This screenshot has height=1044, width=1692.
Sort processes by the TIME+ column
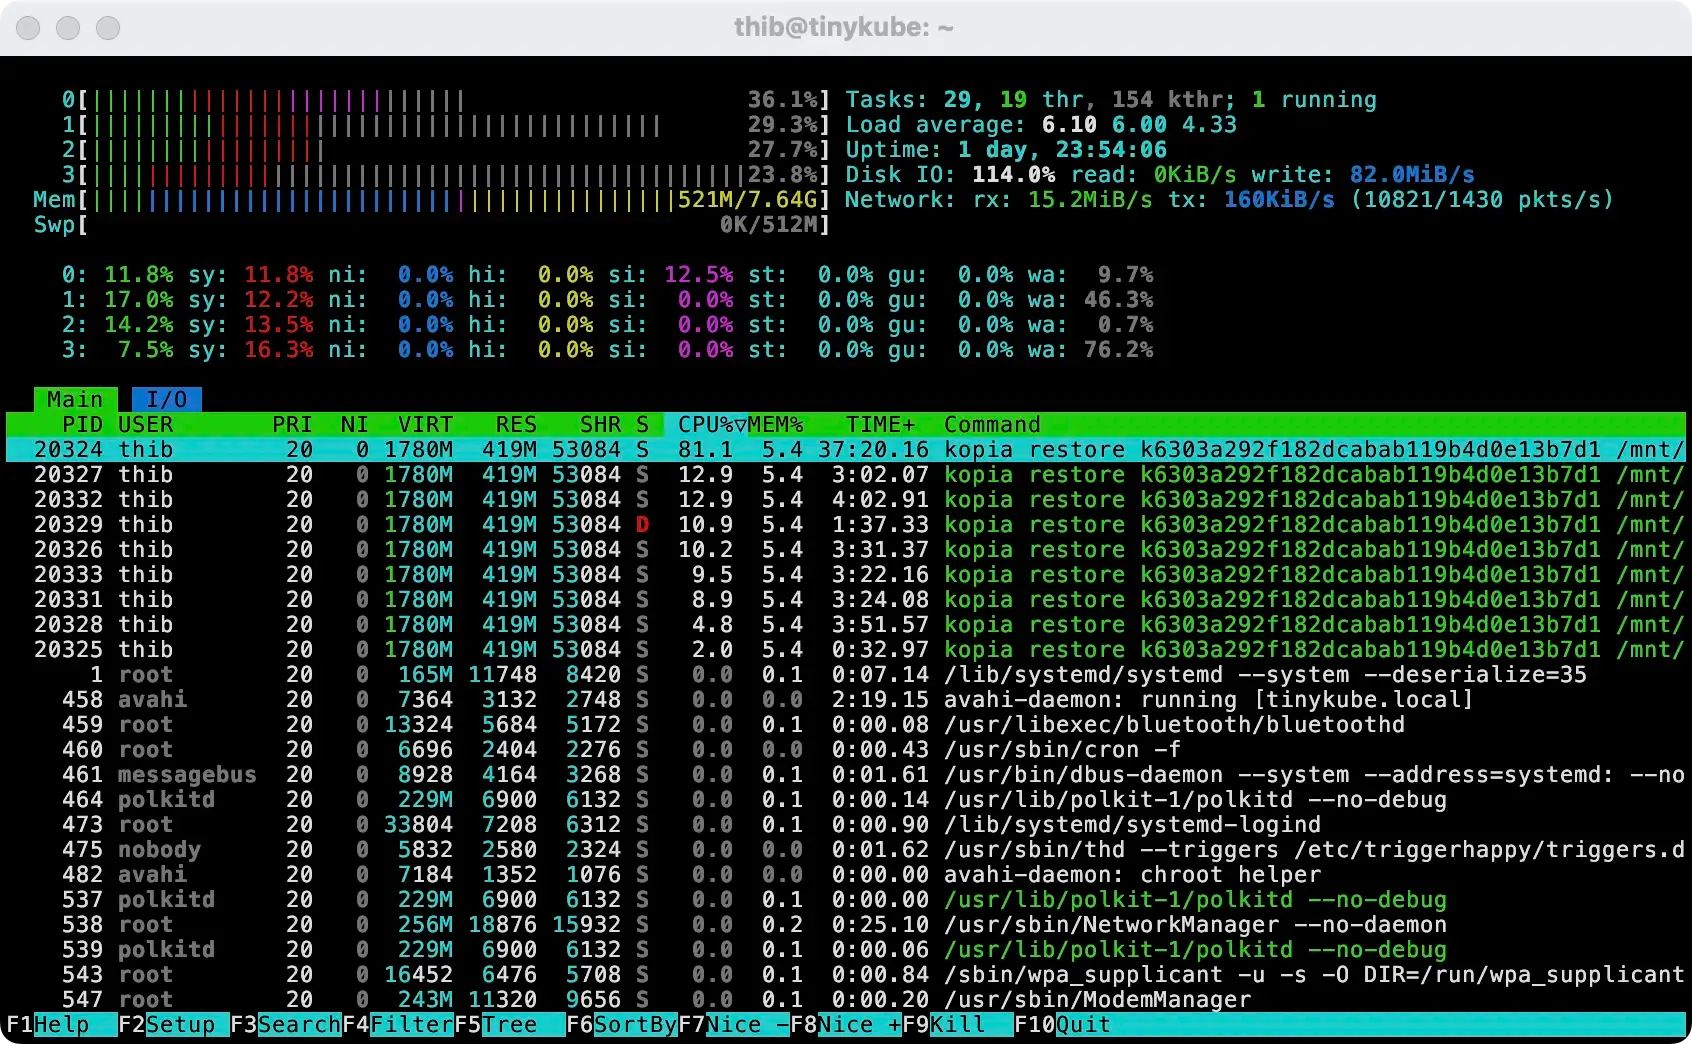click(x=880, y=424)
